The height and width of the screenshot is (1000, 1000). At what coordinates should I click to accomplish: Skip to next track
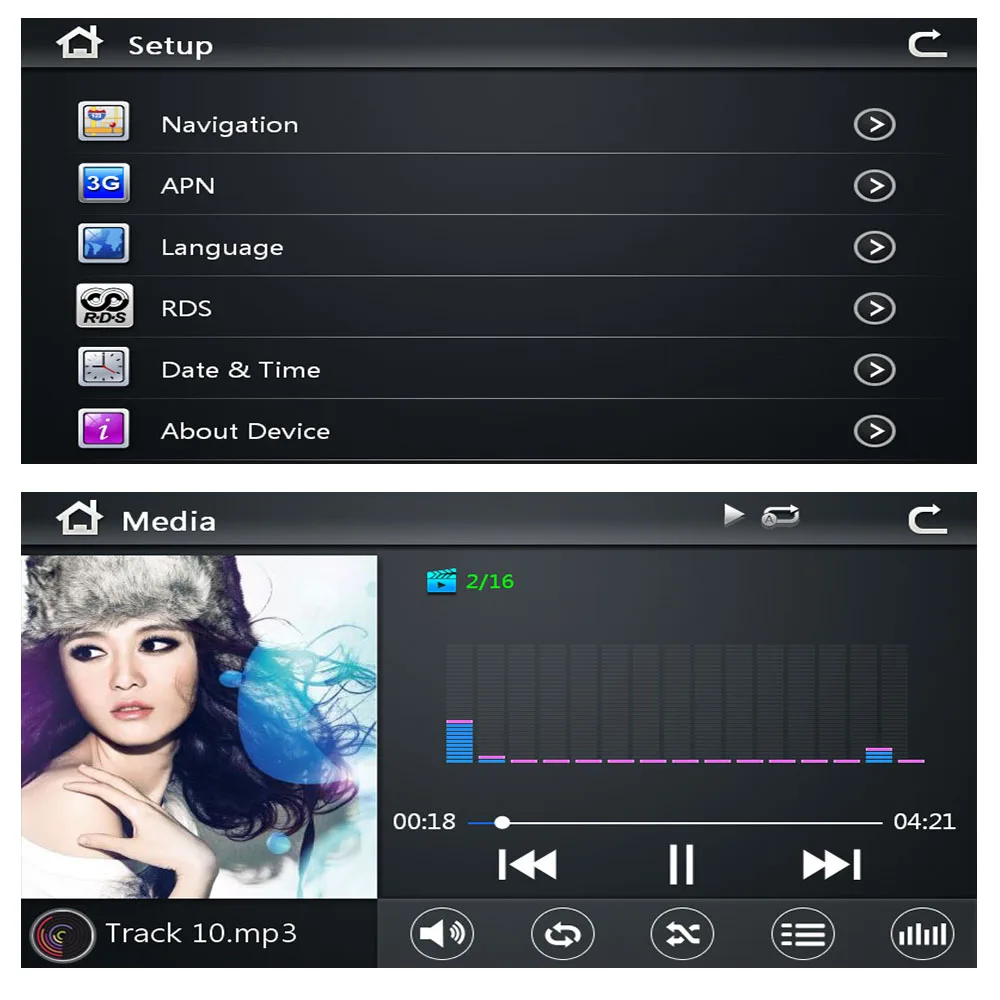click(832, 865)
